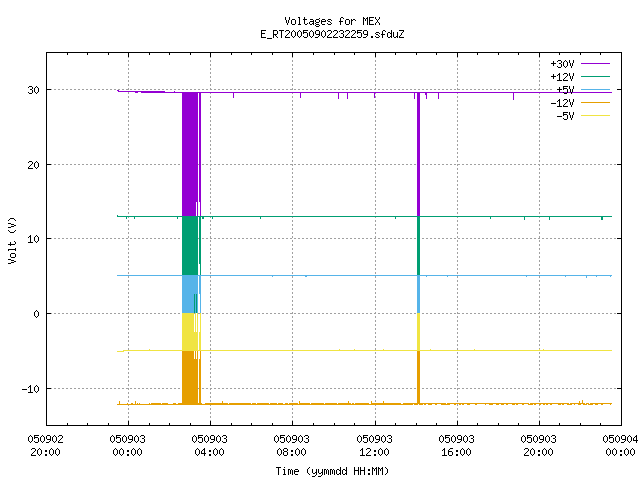
Task: Click the x-axis tick label 050903 20:00
Action: [538, 445]
